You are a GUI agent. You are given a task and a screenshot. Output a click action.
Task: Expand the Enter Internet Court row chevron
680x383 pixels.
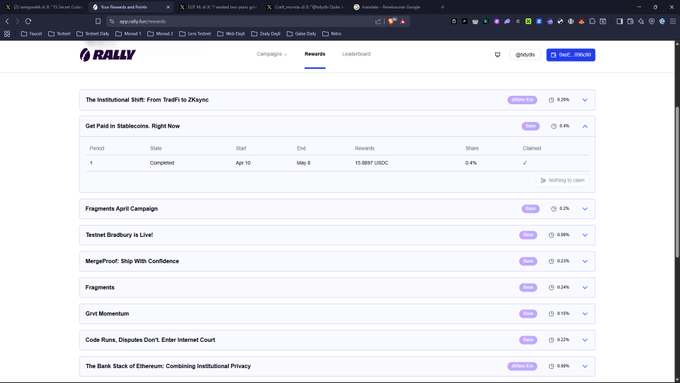(585, 340)
